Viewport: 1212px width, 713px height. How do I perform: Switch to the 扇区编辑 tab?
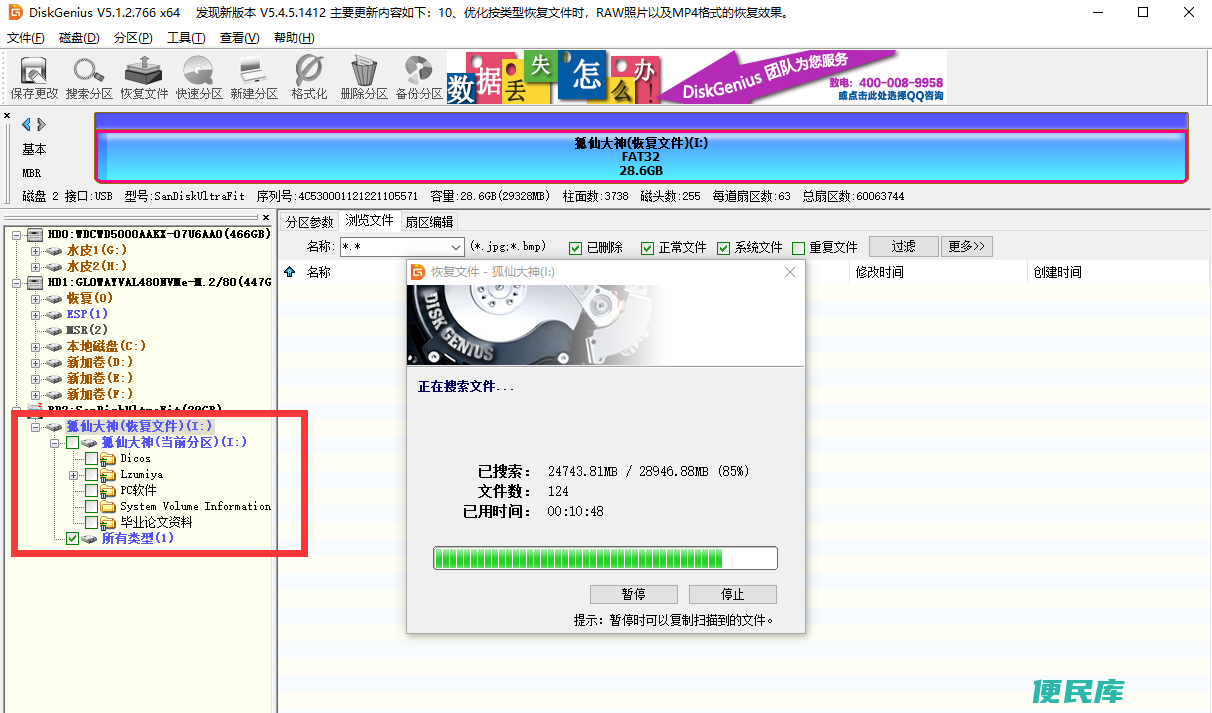429,222
